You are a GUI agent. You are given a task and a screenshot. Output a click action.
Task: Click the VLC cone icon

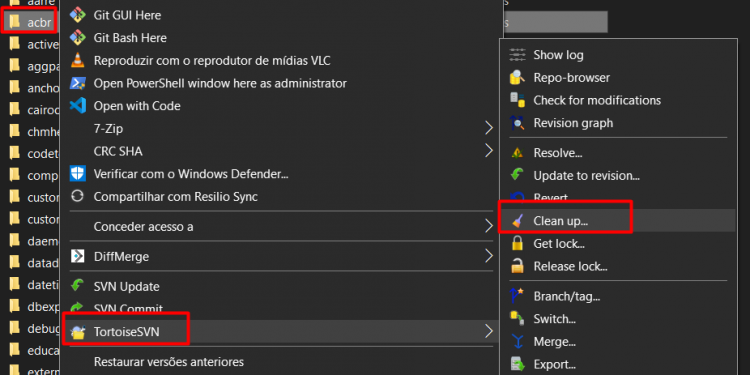click(77, 60)
